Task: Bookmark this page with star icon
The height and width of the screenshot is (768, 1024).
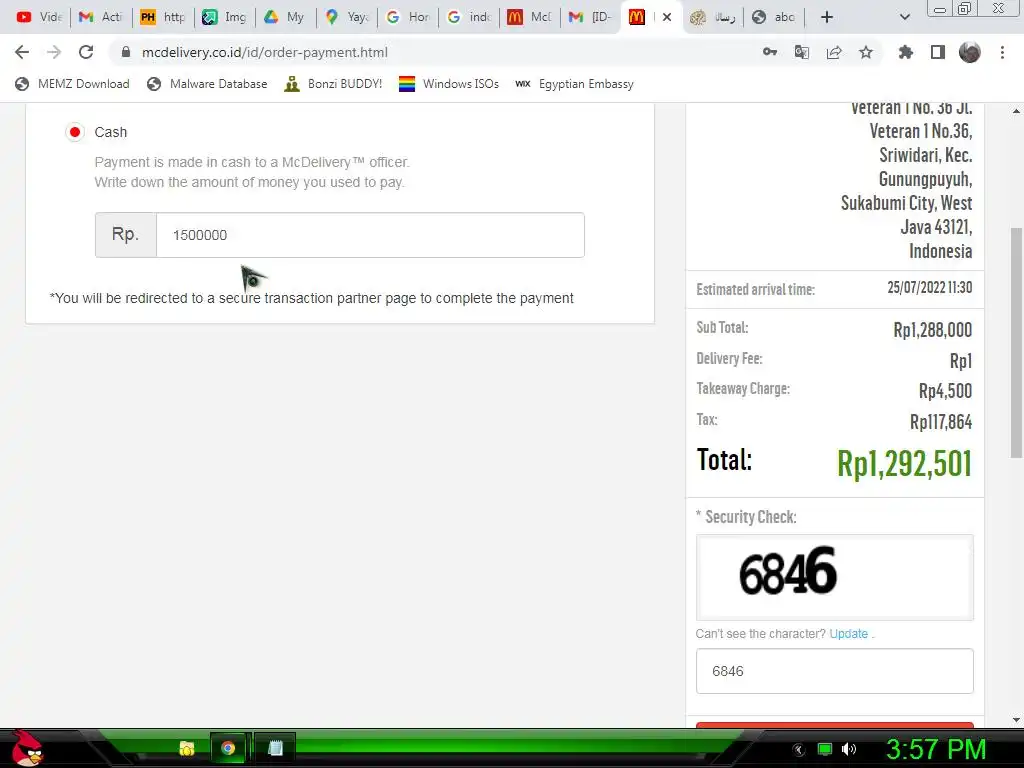Action: pyautogui.click(x=866, y=52)
